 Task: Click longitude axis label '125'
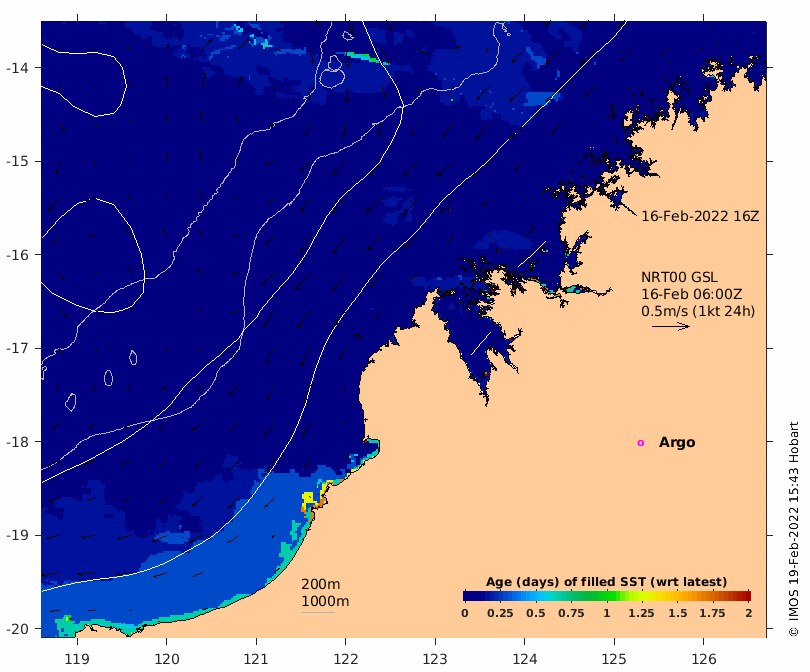tap(614, 659)
